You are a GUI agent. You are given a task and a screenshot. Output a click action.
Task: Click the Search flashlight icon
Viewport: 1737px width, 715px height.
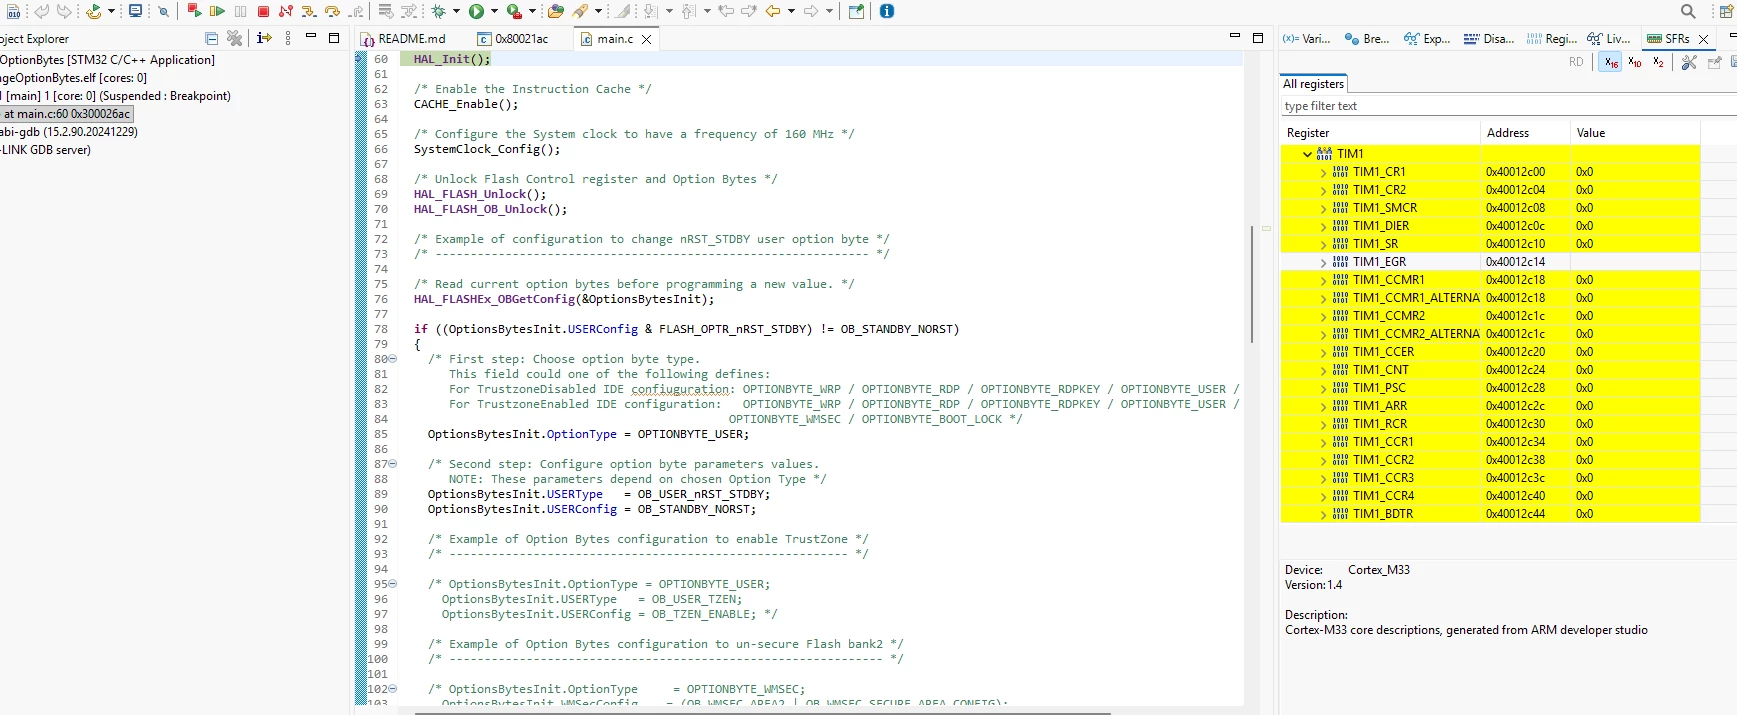(x=580, y=11)
